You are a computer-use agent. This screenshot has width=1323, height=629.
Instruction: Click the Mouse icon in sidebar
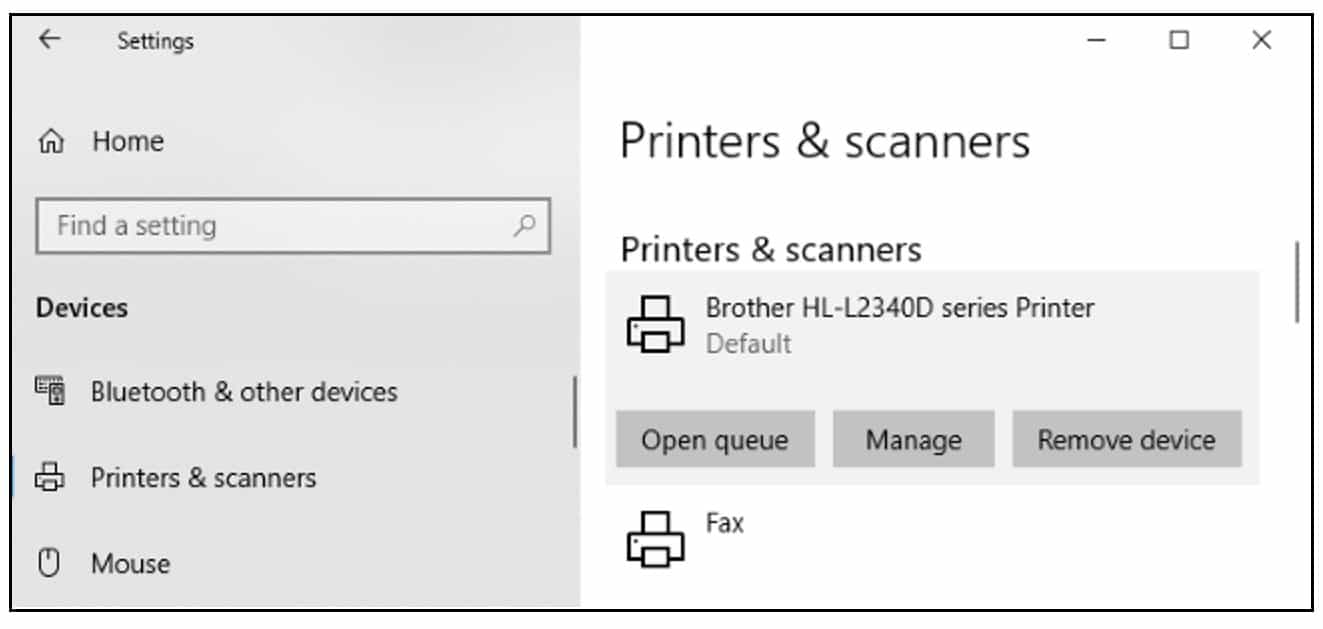[x=49, y=563]
